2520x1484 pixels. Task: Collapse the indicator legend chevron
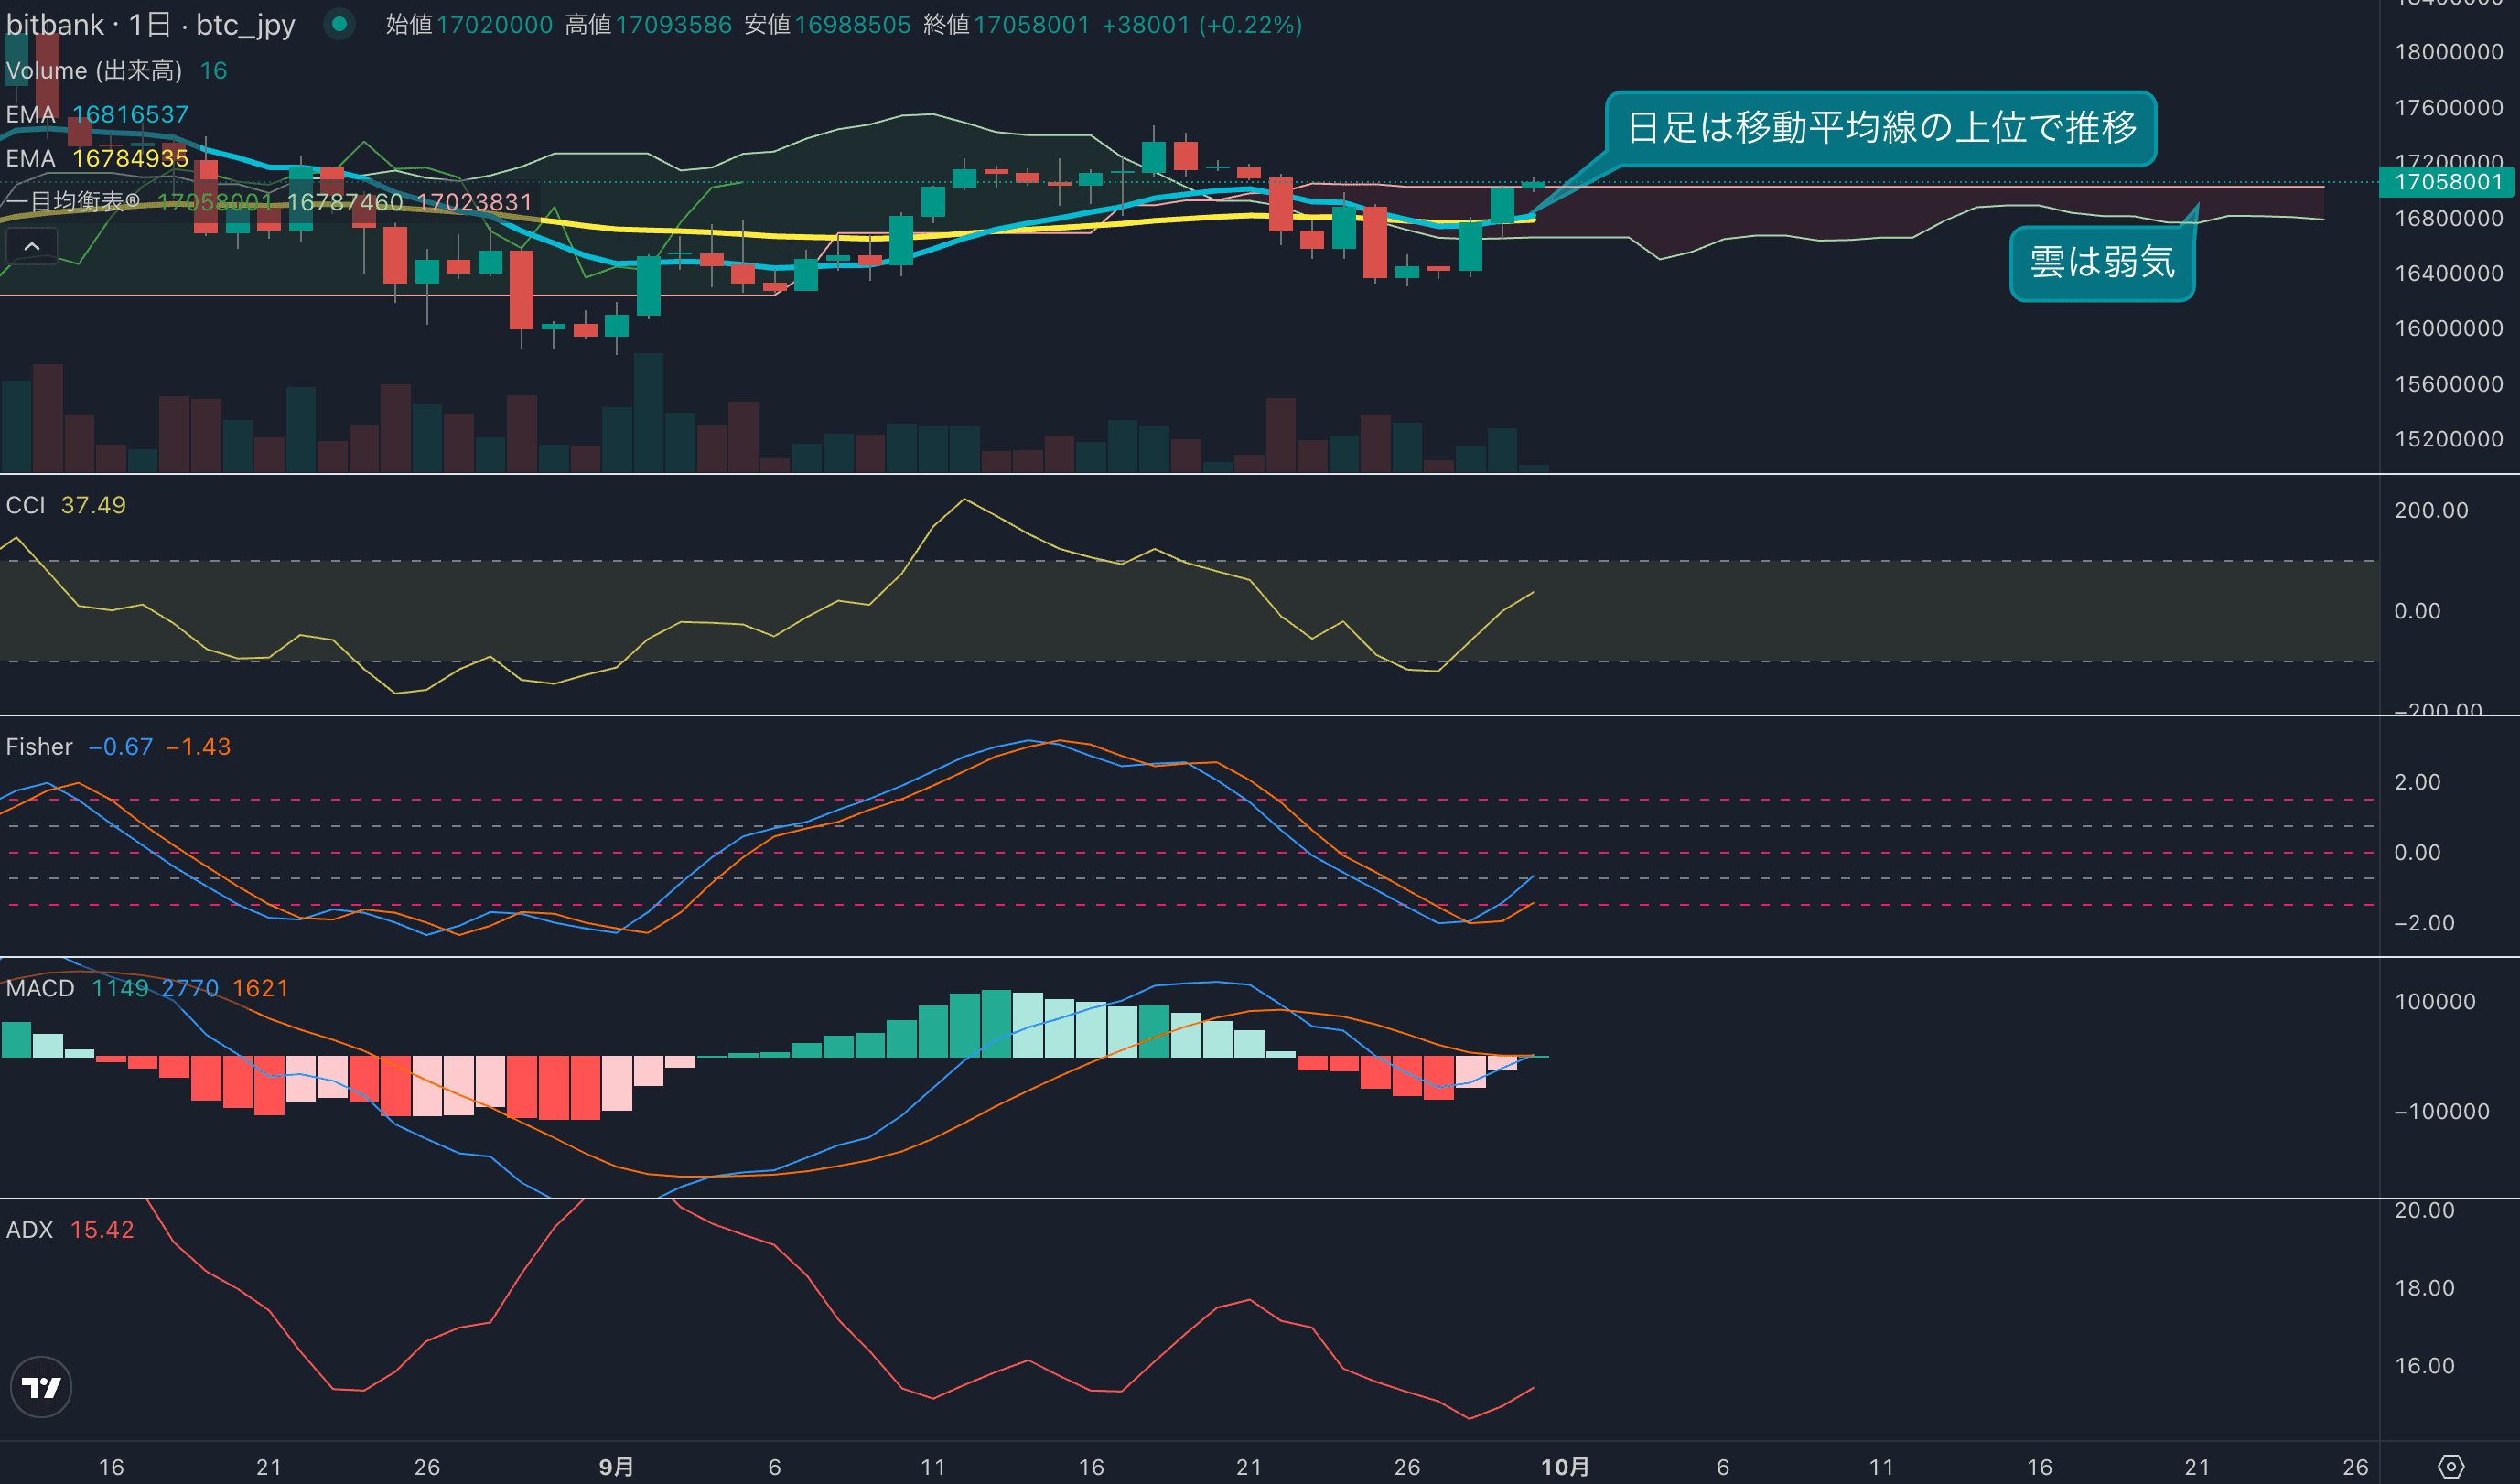(x=32, y=246)
